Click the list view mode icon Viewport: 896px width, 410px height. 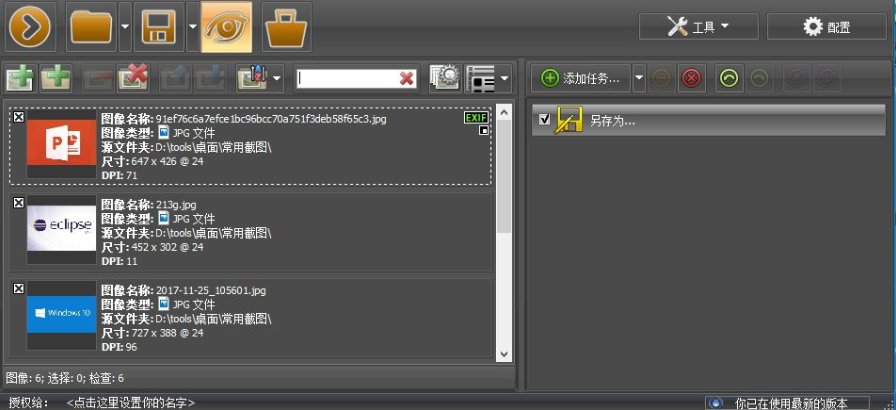[481, 78]
